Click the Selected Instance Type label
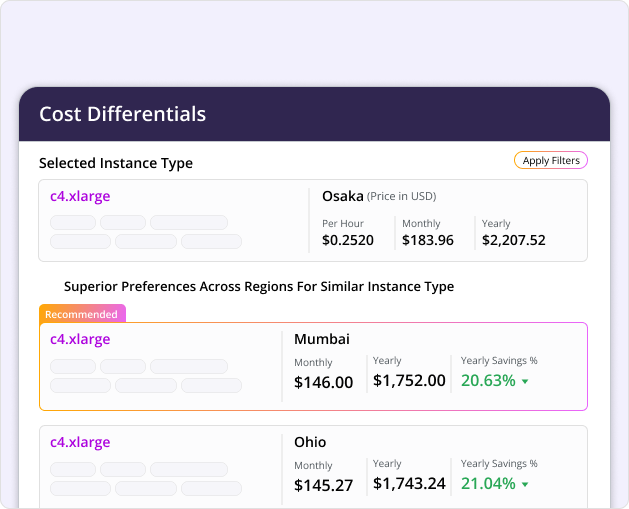629x509 pixels. click(116, 163)
